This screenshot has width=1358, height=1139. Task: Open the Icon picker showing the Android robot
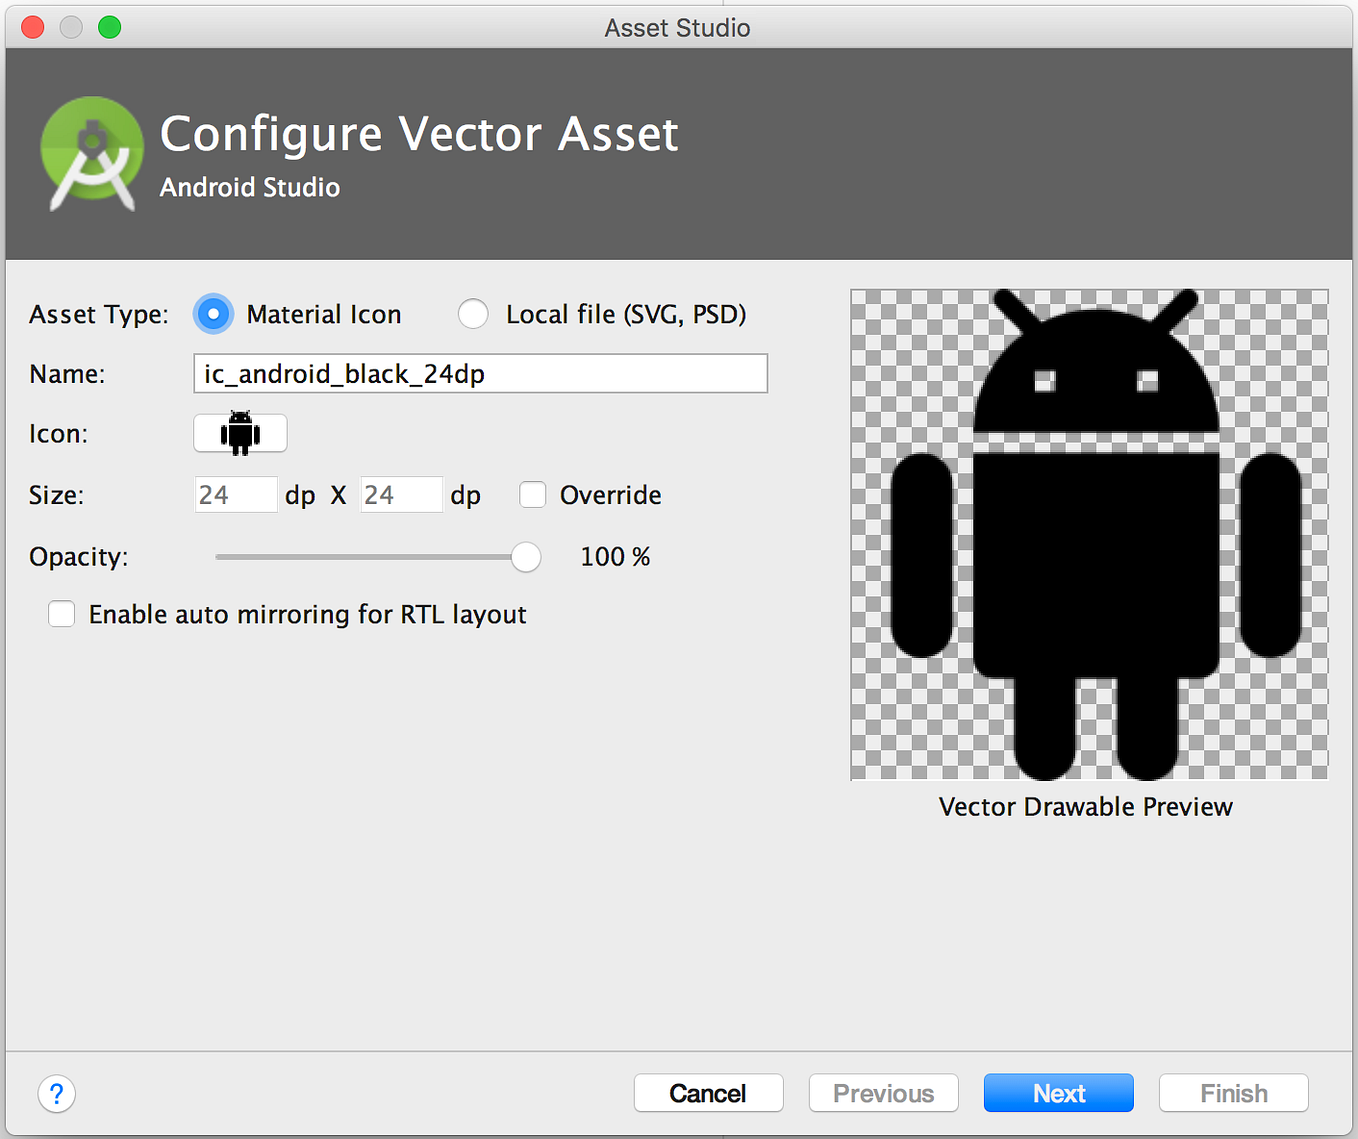[x=240, y=433]
